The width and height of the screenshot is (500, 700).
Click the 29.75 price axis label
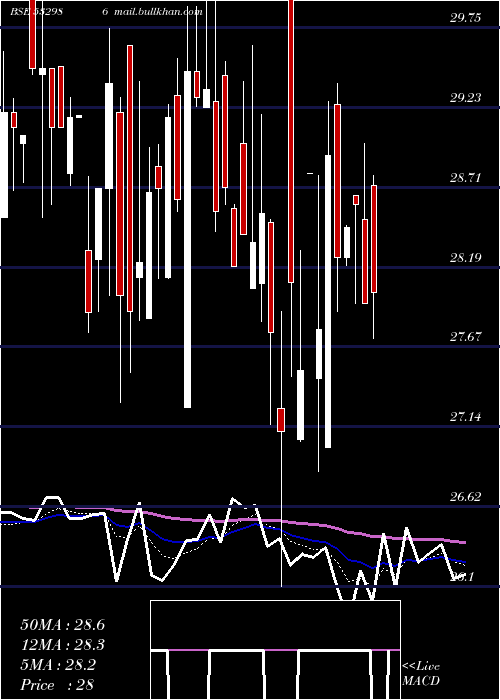point(466,18)
